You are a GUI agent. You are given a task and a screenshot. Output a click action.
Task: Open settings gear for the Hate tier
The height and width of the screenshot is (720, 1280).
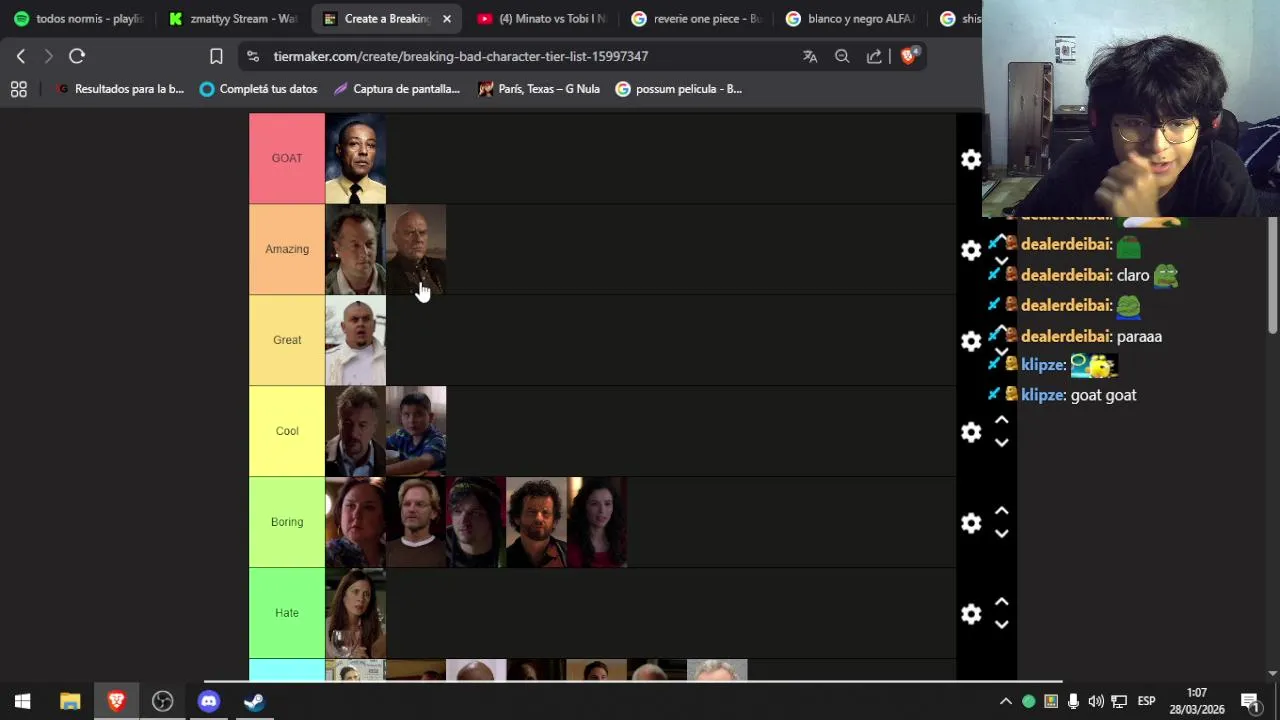[971, 614]
